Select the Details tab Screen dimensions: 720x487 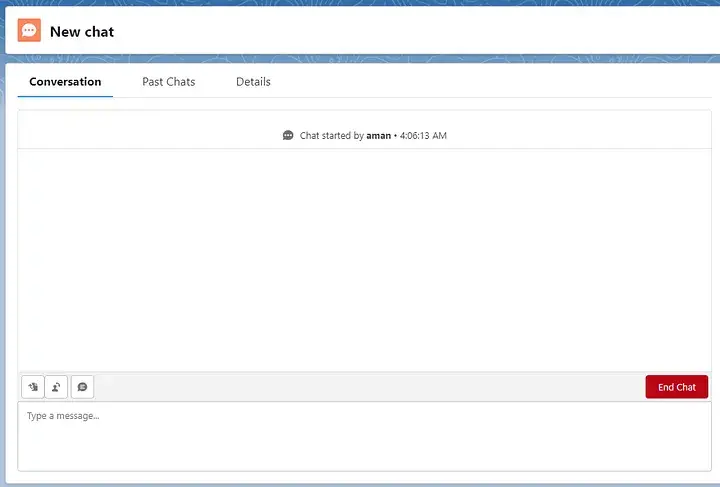253,82
